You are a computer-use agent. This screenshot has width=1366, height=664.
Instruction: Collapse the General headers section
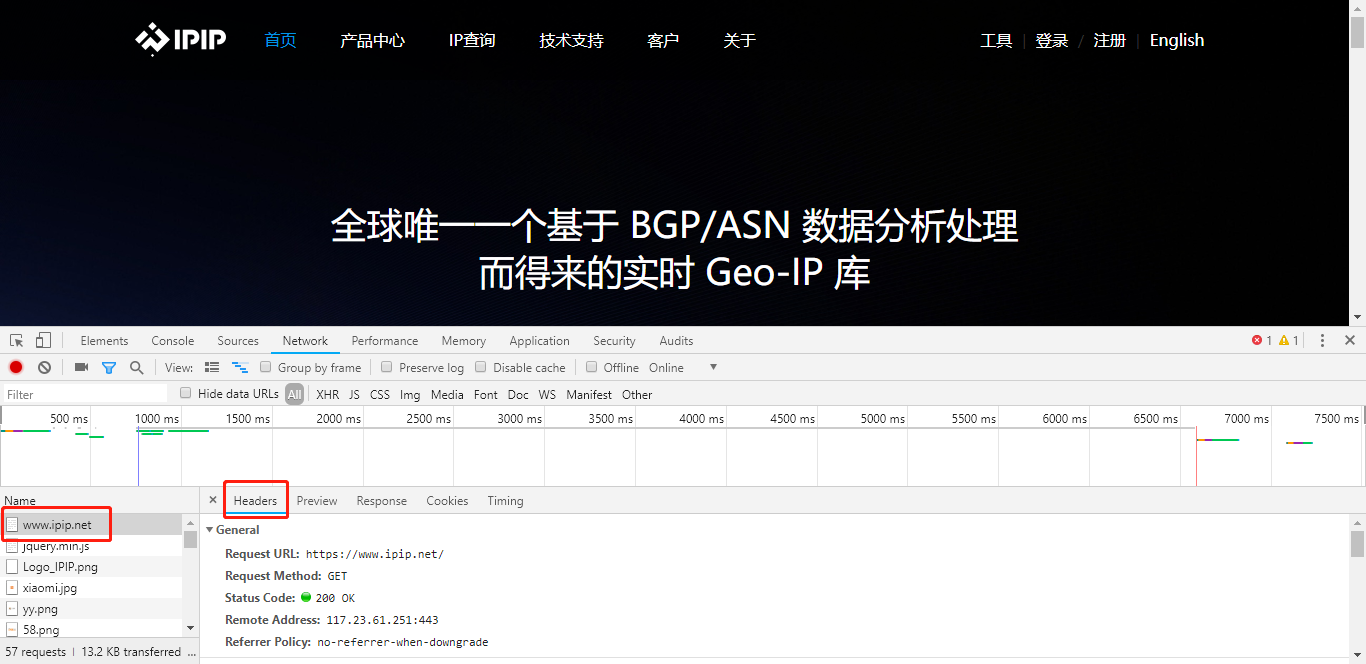[210, 529]
